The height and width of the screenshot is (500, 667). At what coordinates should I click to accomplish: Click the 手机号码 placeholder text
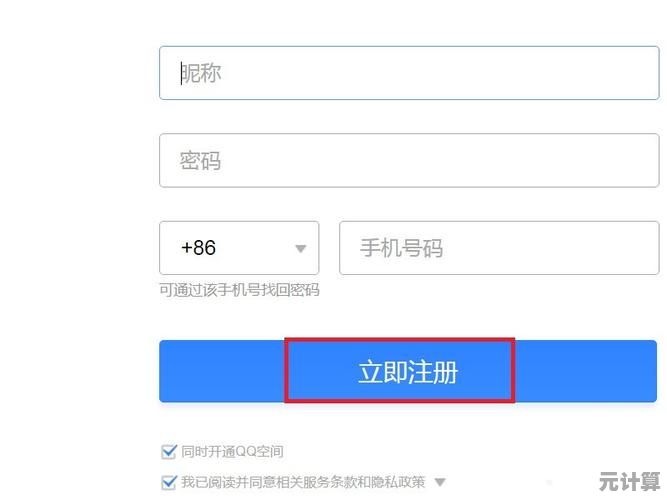point(401,248)
